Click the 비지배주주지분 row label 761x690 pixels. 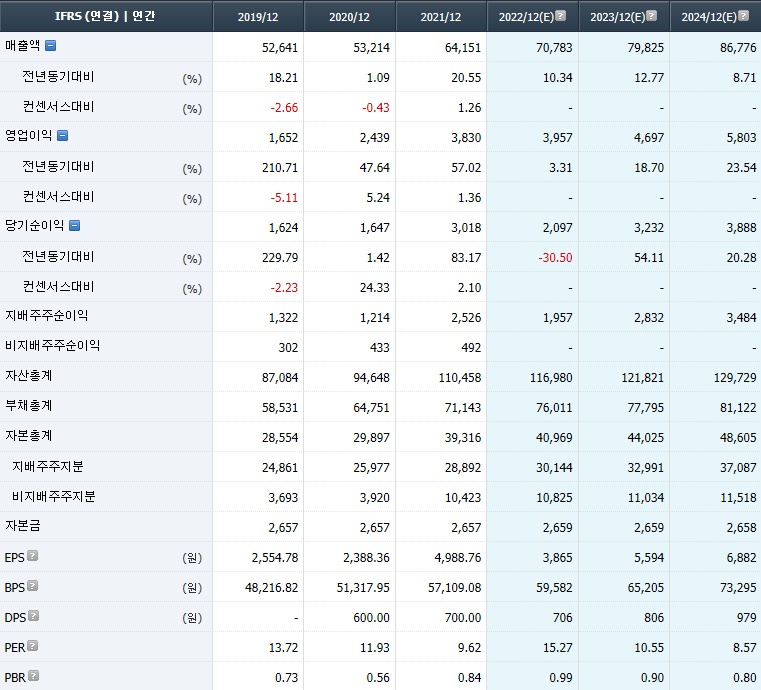[53, 496]
